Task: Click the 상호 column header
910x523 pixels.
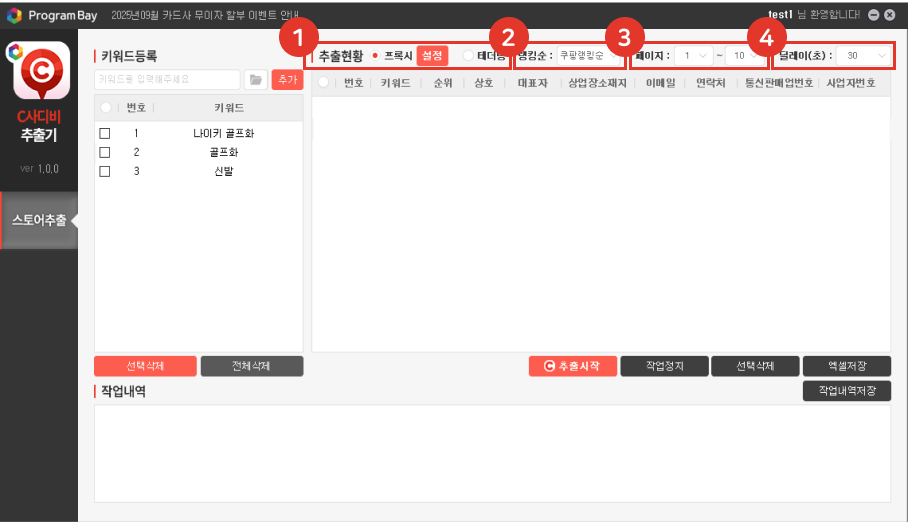Action: [x=483, y=84]
